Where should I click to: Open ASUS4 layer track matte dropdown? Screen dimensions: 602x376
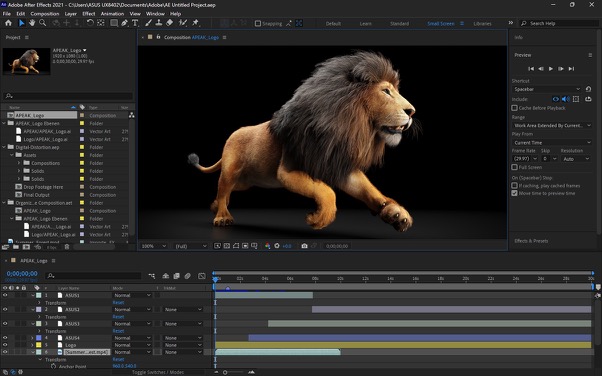click(x=183, y=338)
